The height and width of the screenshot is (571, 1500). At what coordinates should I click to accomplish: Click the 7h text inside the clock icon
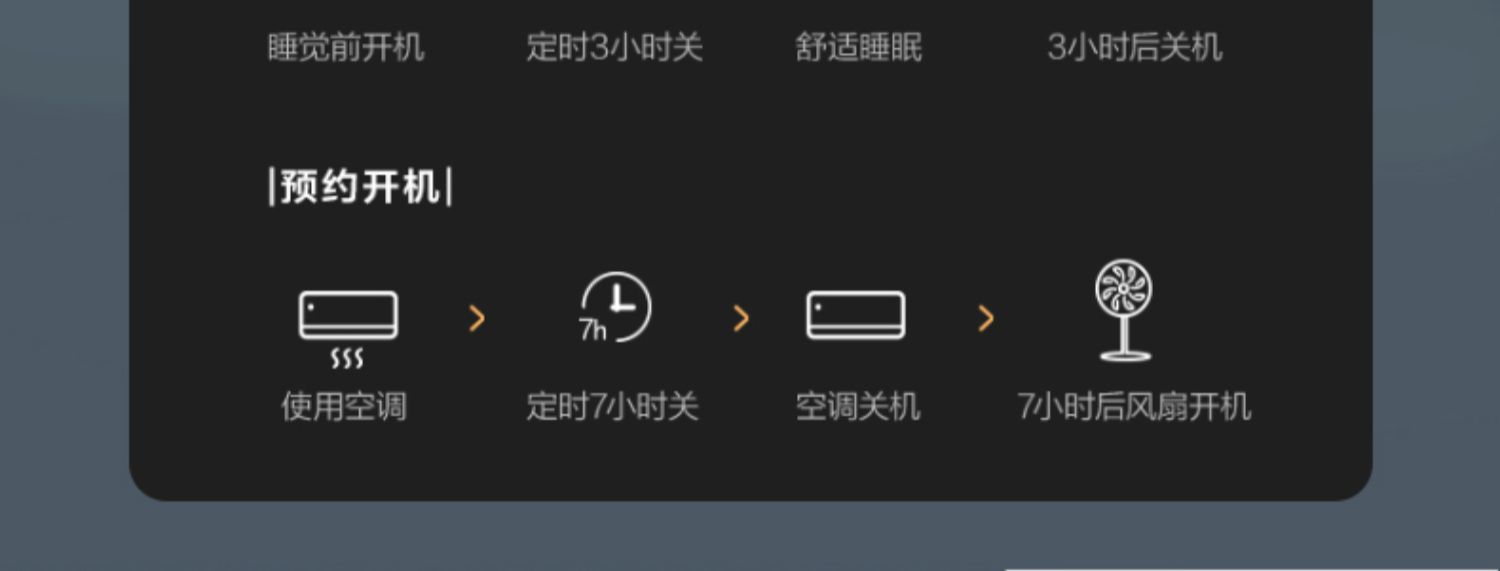pos(593,330)
